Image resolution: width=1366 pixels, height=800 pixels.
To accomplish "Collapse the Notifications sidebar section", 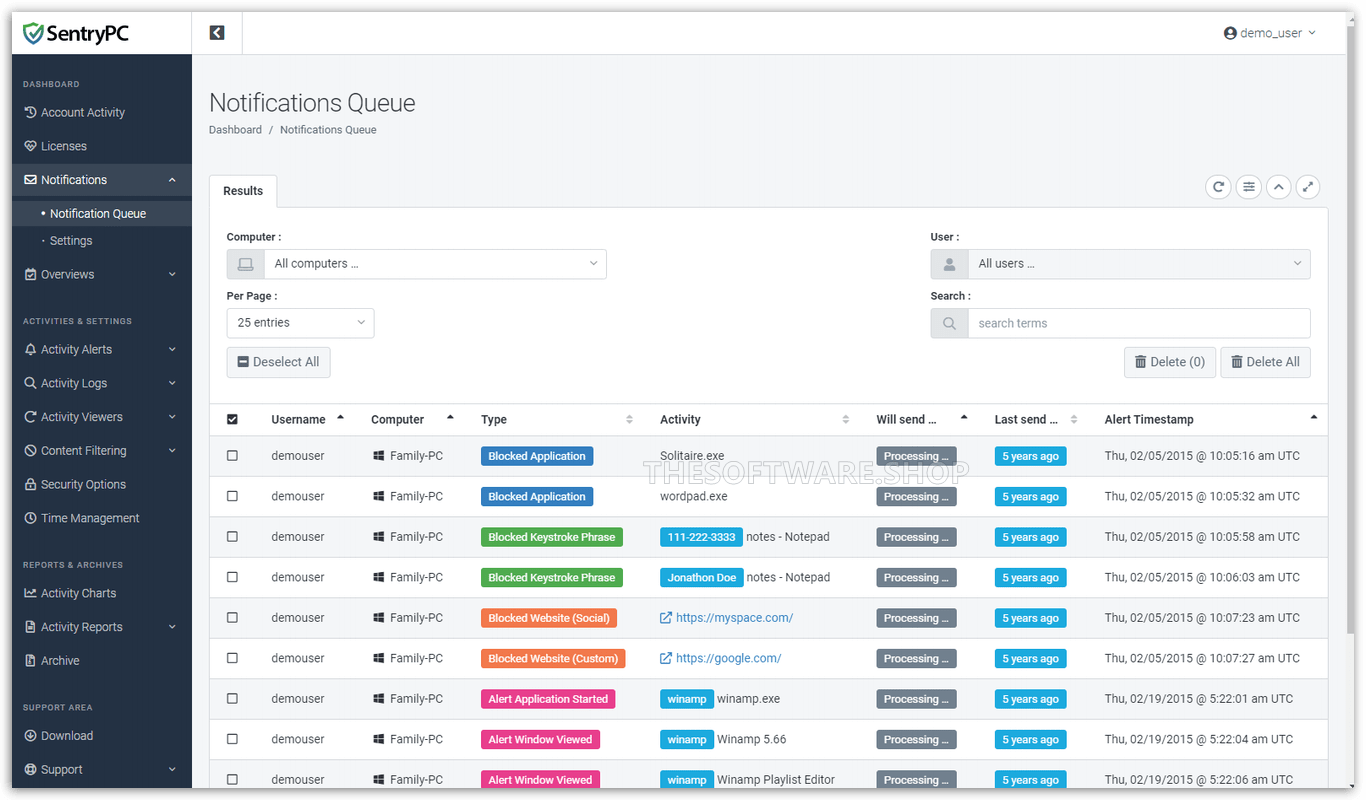I will [x=102, y=180].
